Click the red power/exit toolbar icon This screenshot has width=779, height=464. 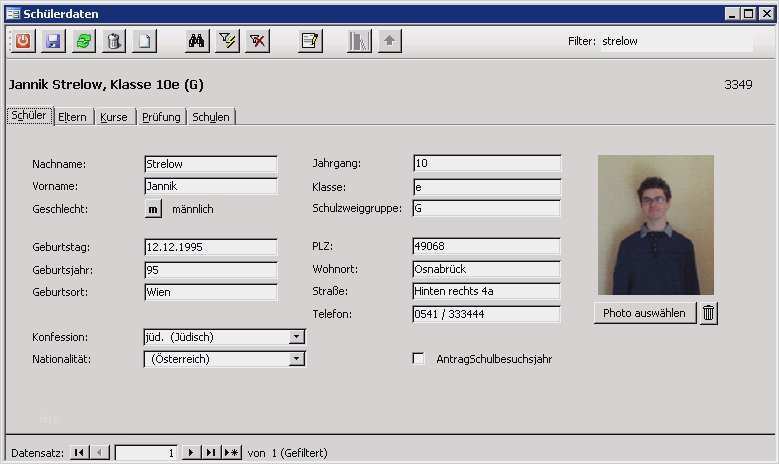(23, 41)
